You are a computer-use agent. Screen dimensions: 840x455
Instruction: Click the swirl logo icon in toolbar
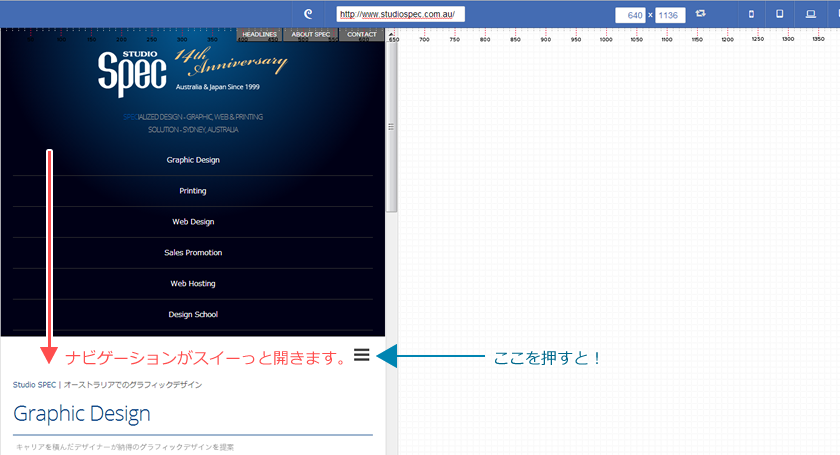[309, 15]
